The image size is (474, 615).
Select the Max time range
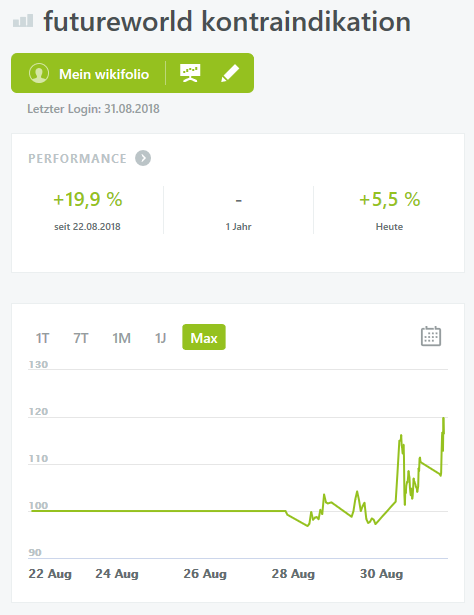[204, 337]
